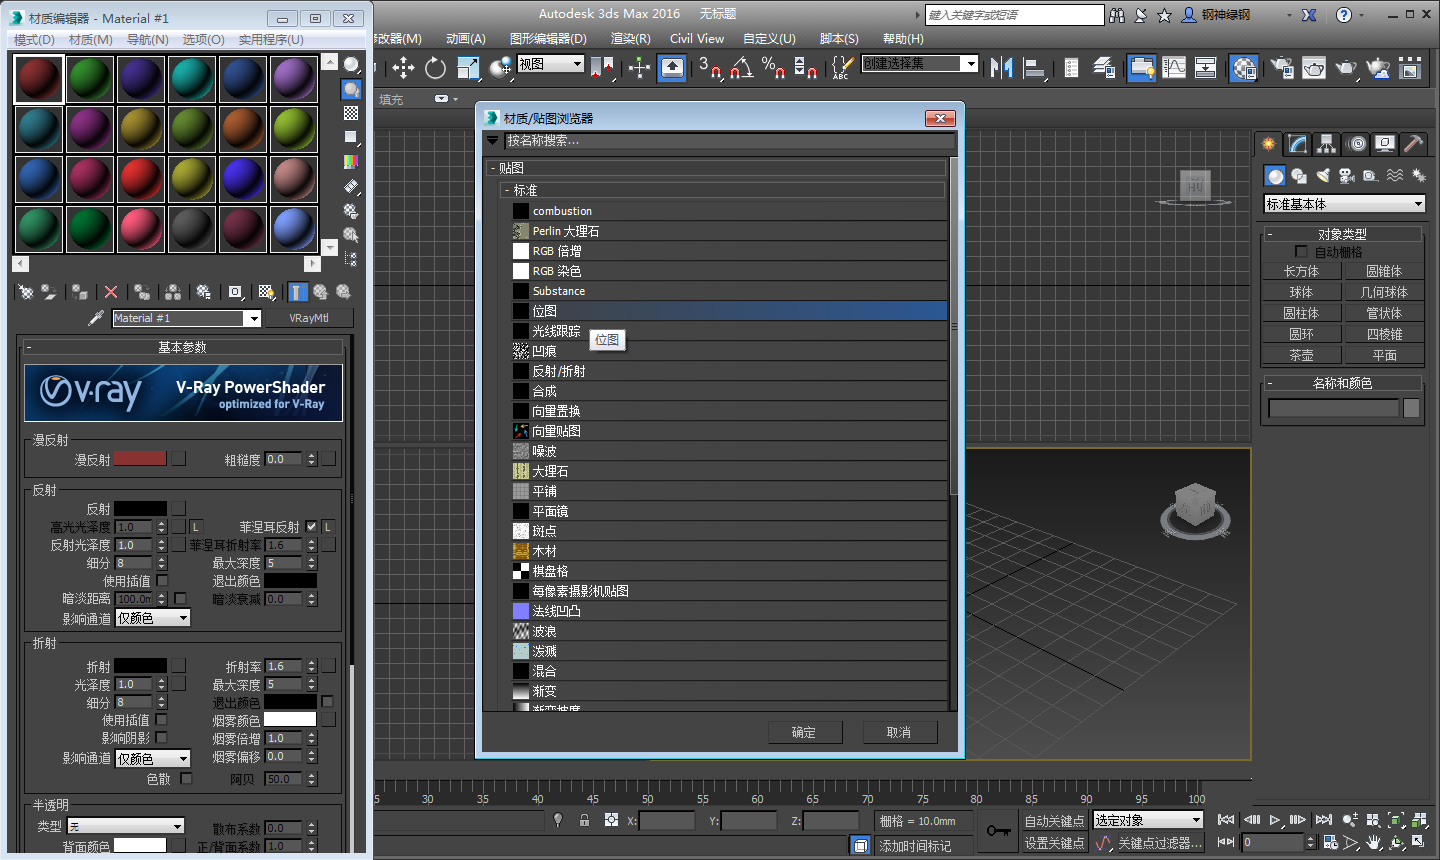Check the 自动栅格 checkbox

tap(1301, 252)
